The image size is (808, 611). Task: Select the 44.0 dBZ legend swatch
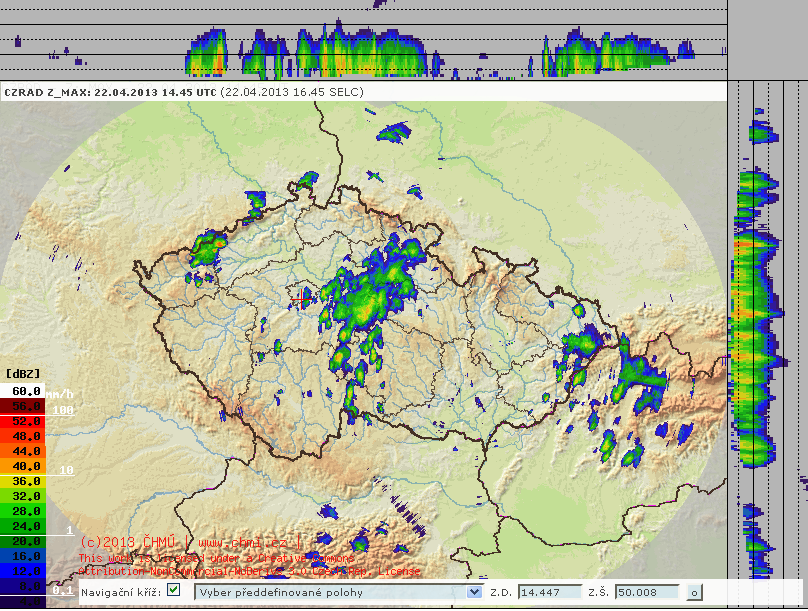coord(23,451)
